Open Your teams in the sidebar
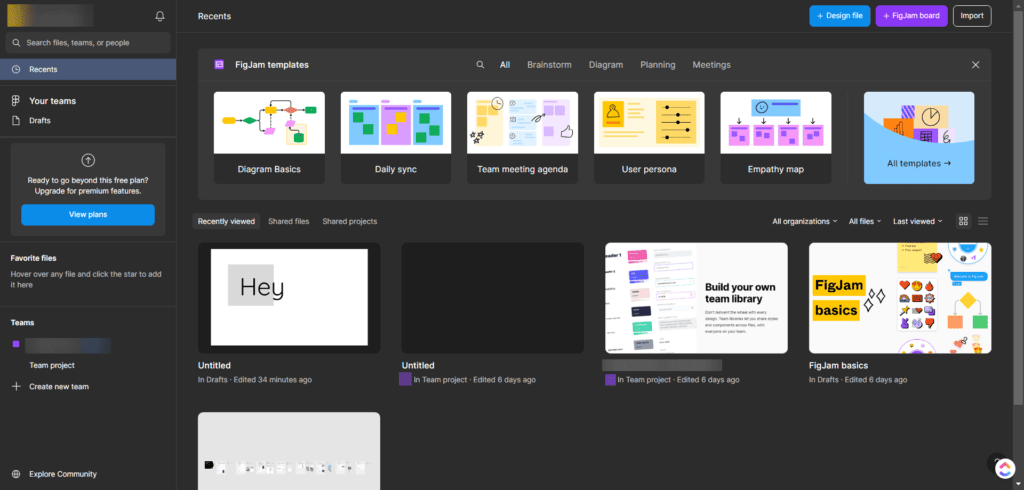Viewport: 1024px width, 490px height. click(52, 101)
